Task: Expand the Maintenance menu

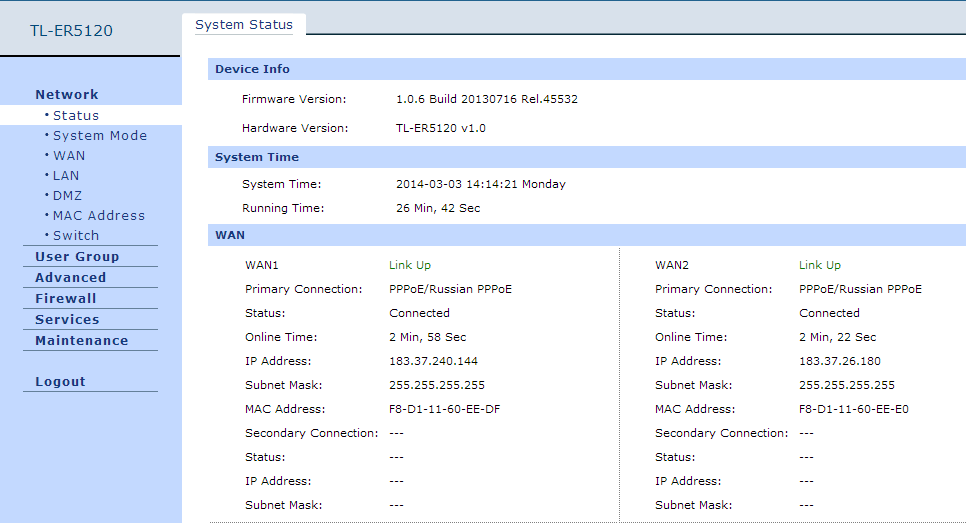Action: 81,340
